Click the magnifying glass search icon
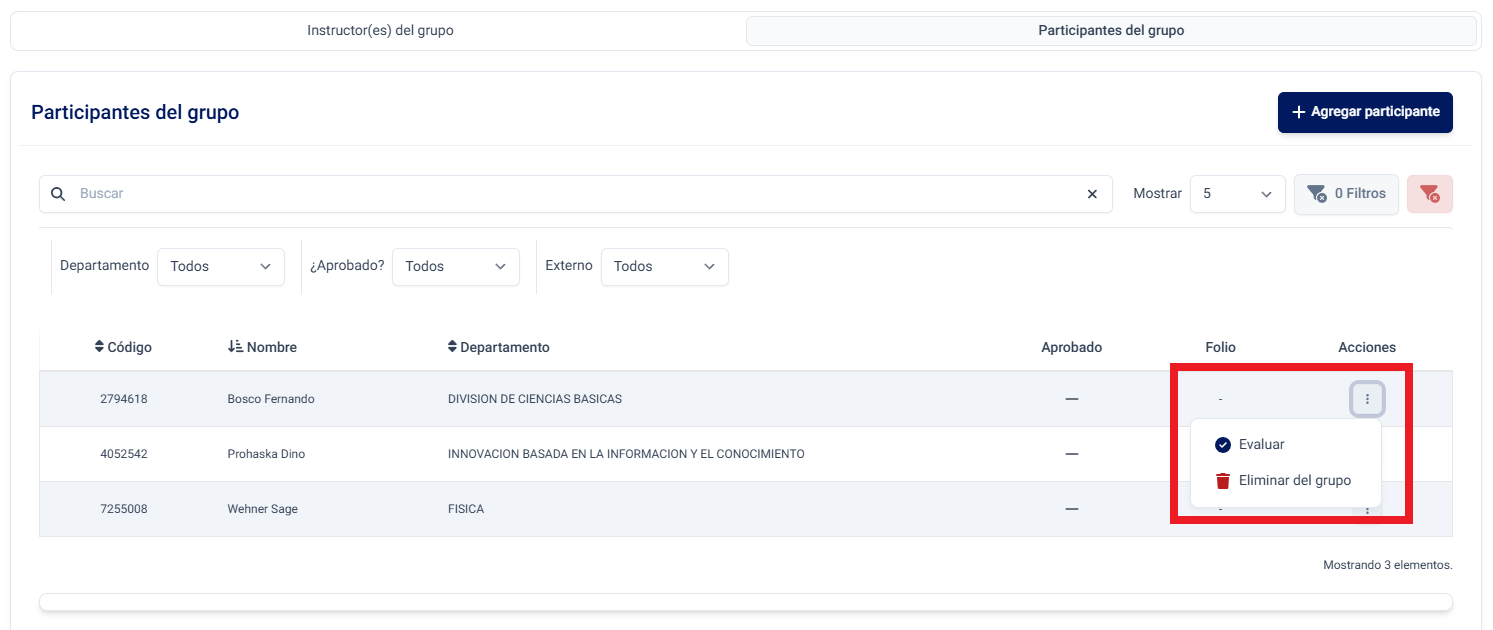This screenshot has width=1493, height=630. [58, 194]
